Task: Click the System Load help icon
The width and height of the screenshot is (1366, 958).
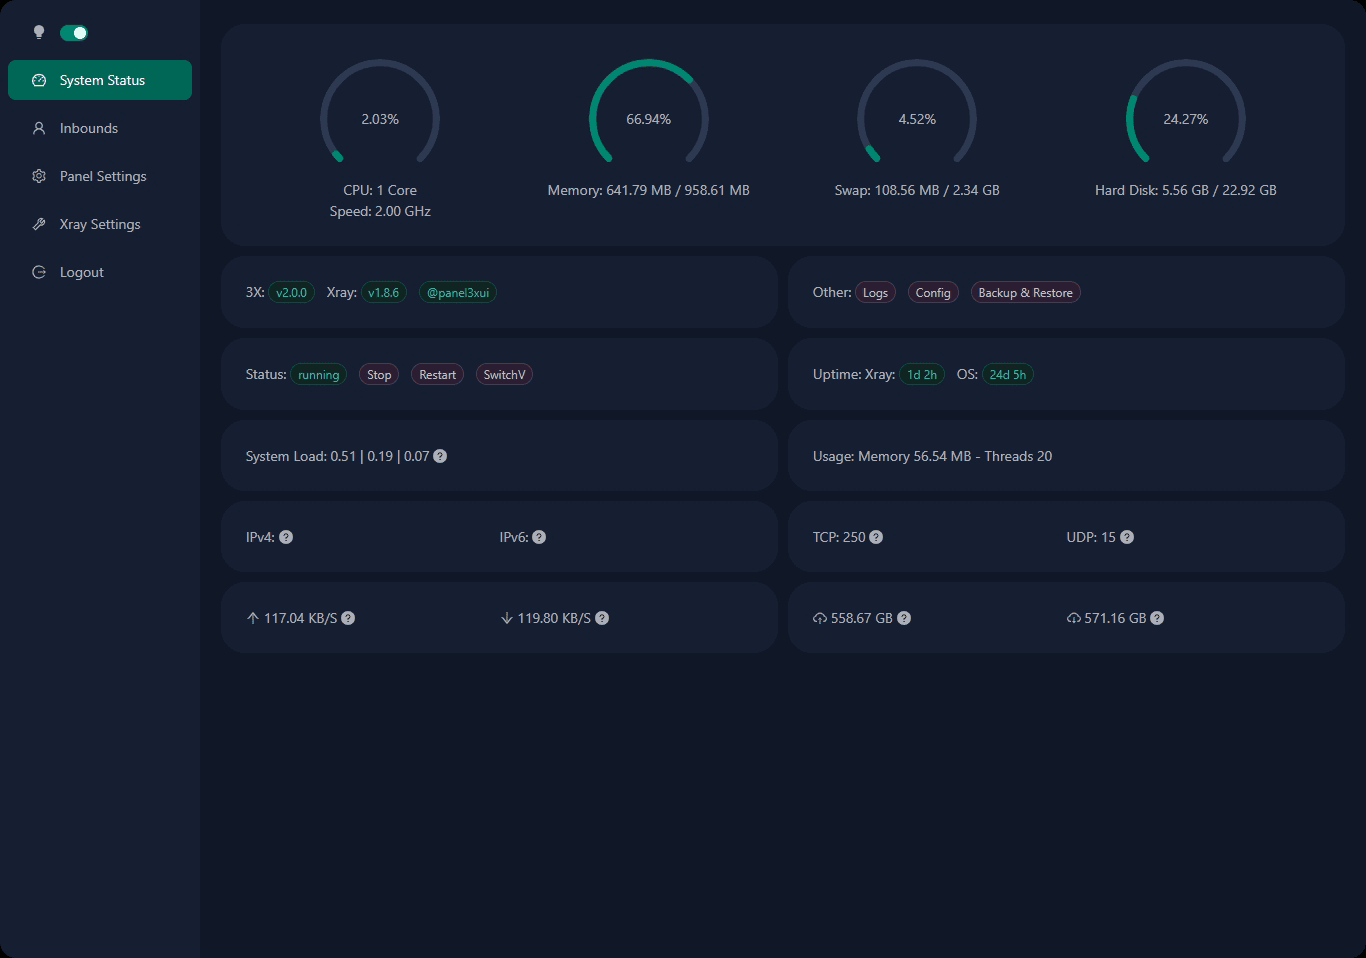Action: click(440, 456)
